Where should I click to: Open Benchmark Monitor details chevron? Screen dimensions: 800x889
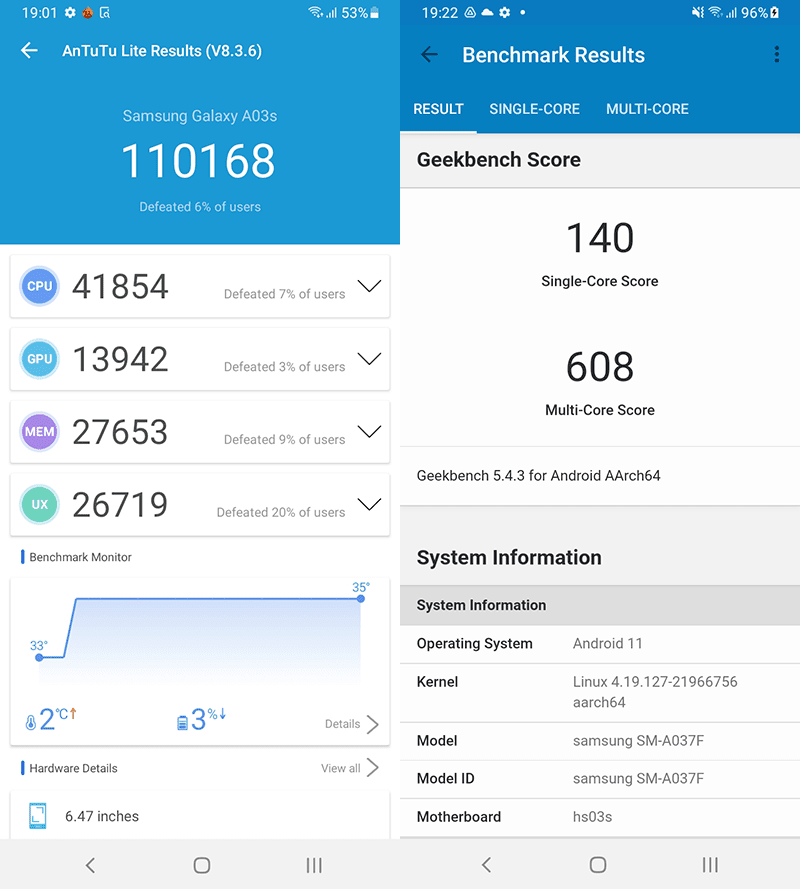373,724
